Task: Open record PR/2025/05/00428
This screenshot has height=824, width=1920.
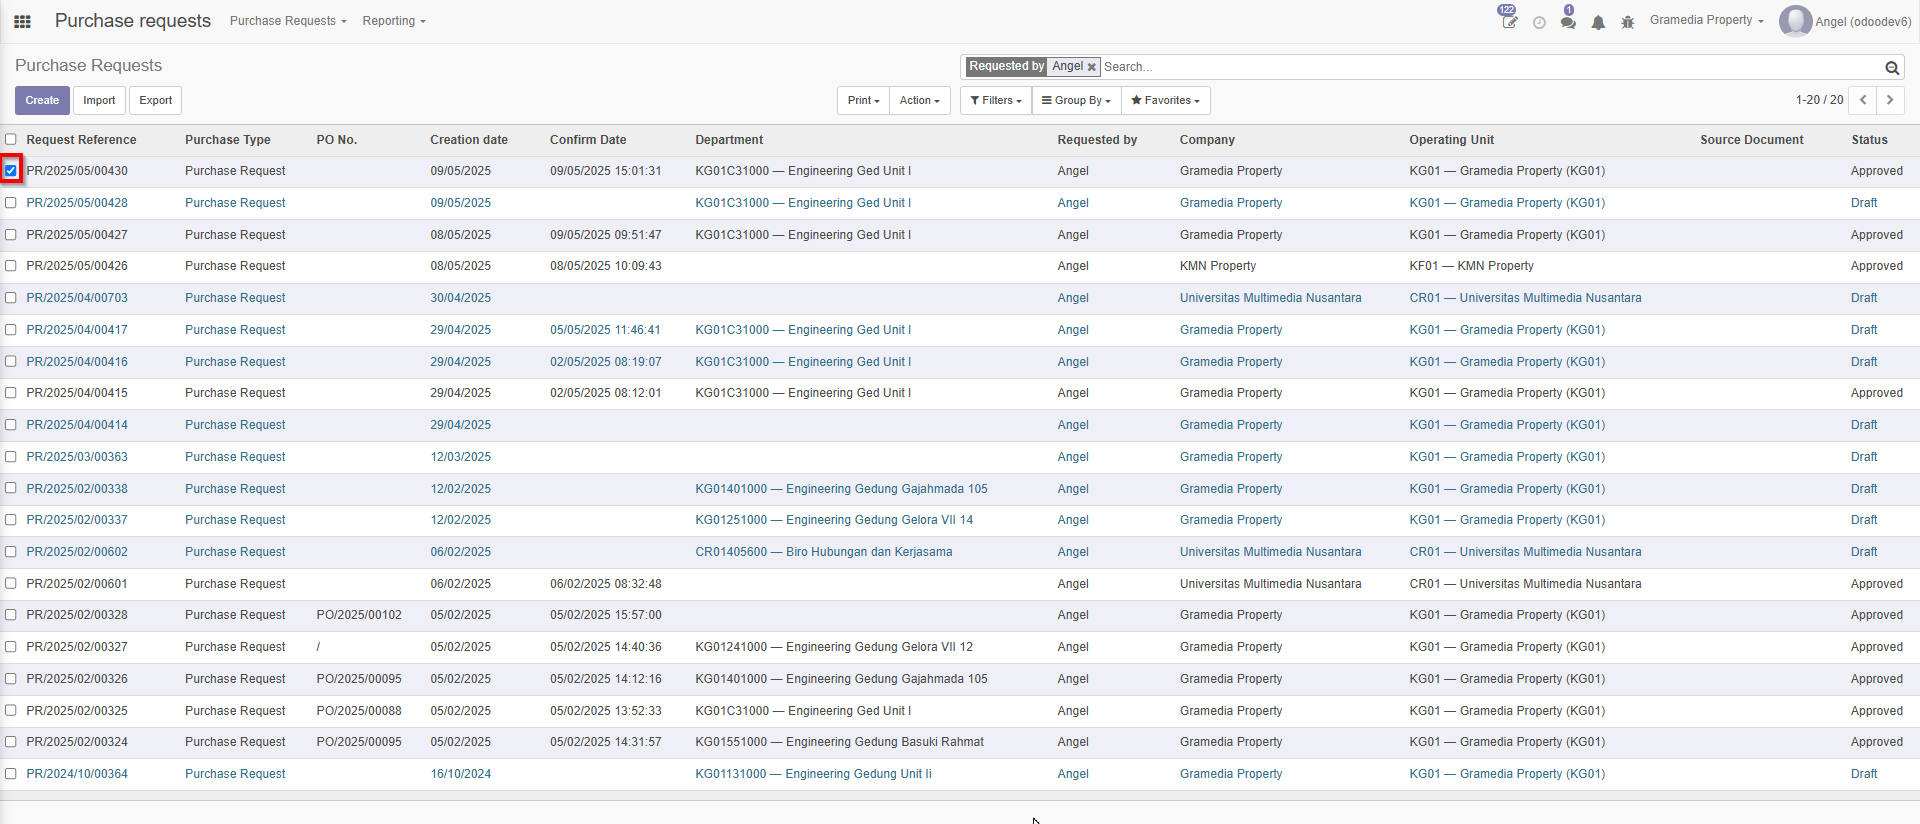Action: point(77,203)
